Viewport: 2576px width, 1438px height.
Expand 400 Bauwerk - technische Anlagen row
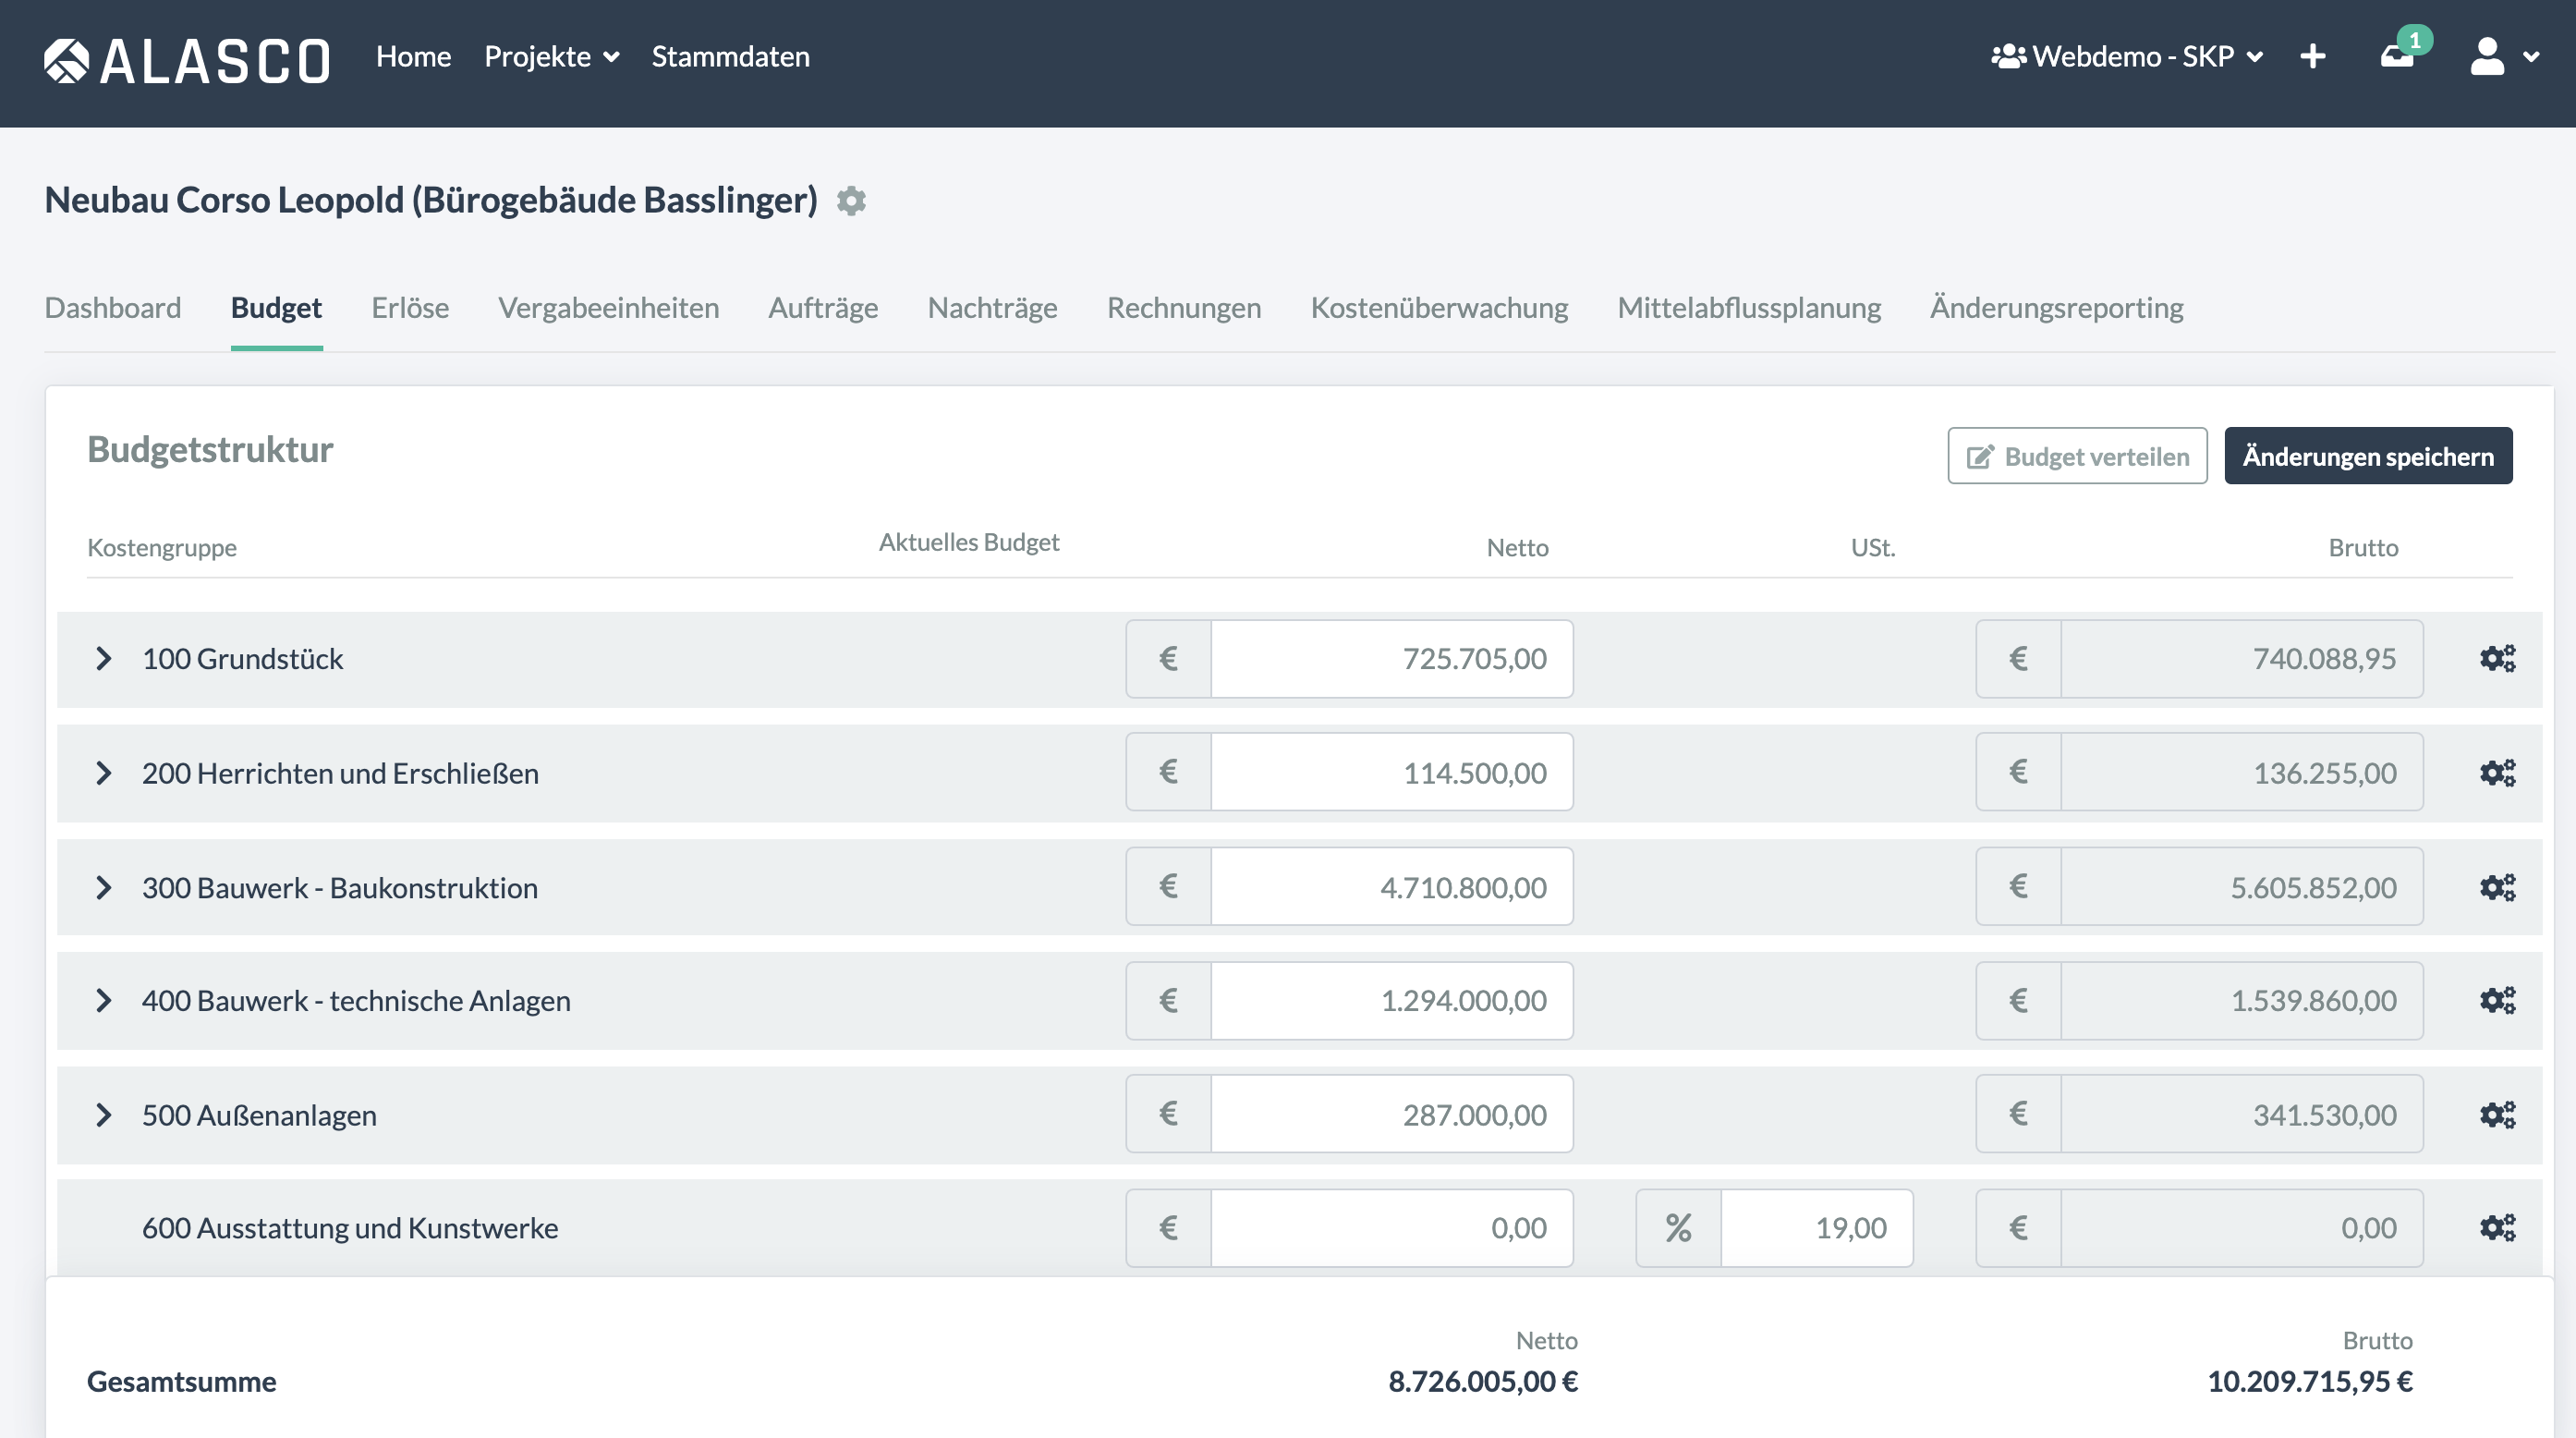(x=103, y=1000)
